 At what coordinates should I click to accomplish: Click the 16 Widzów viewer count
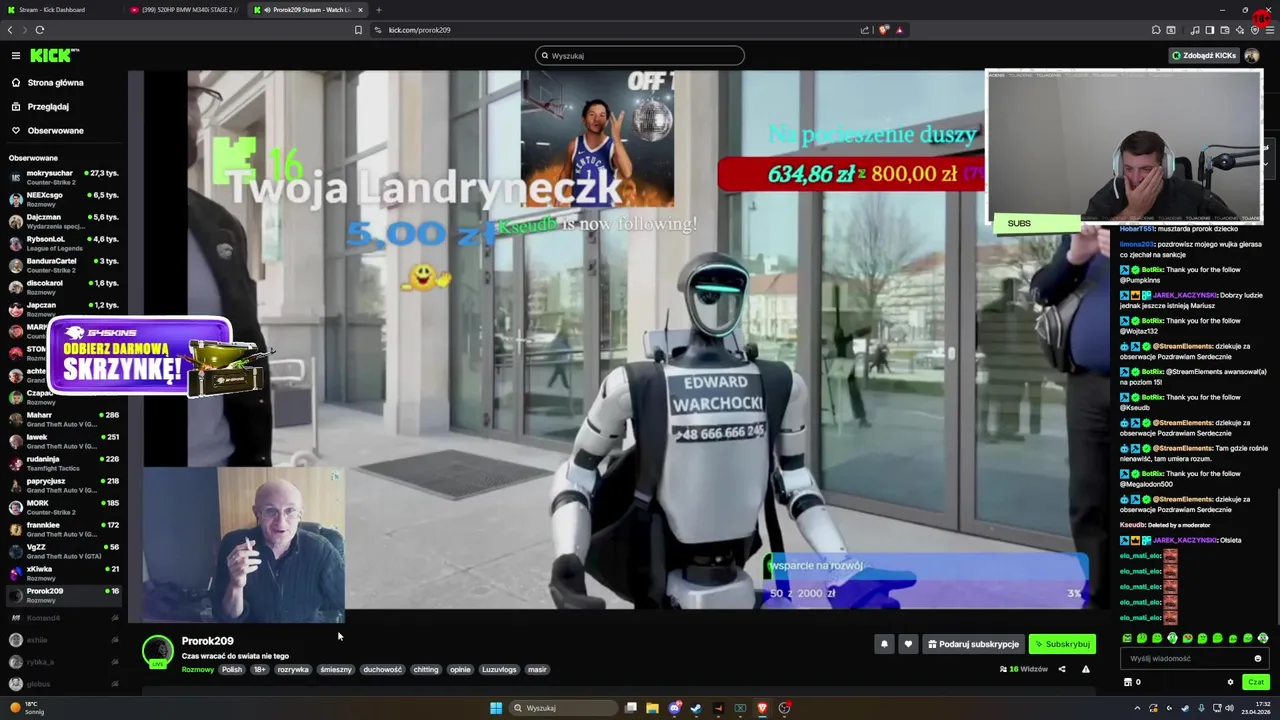coord(1023,669)
